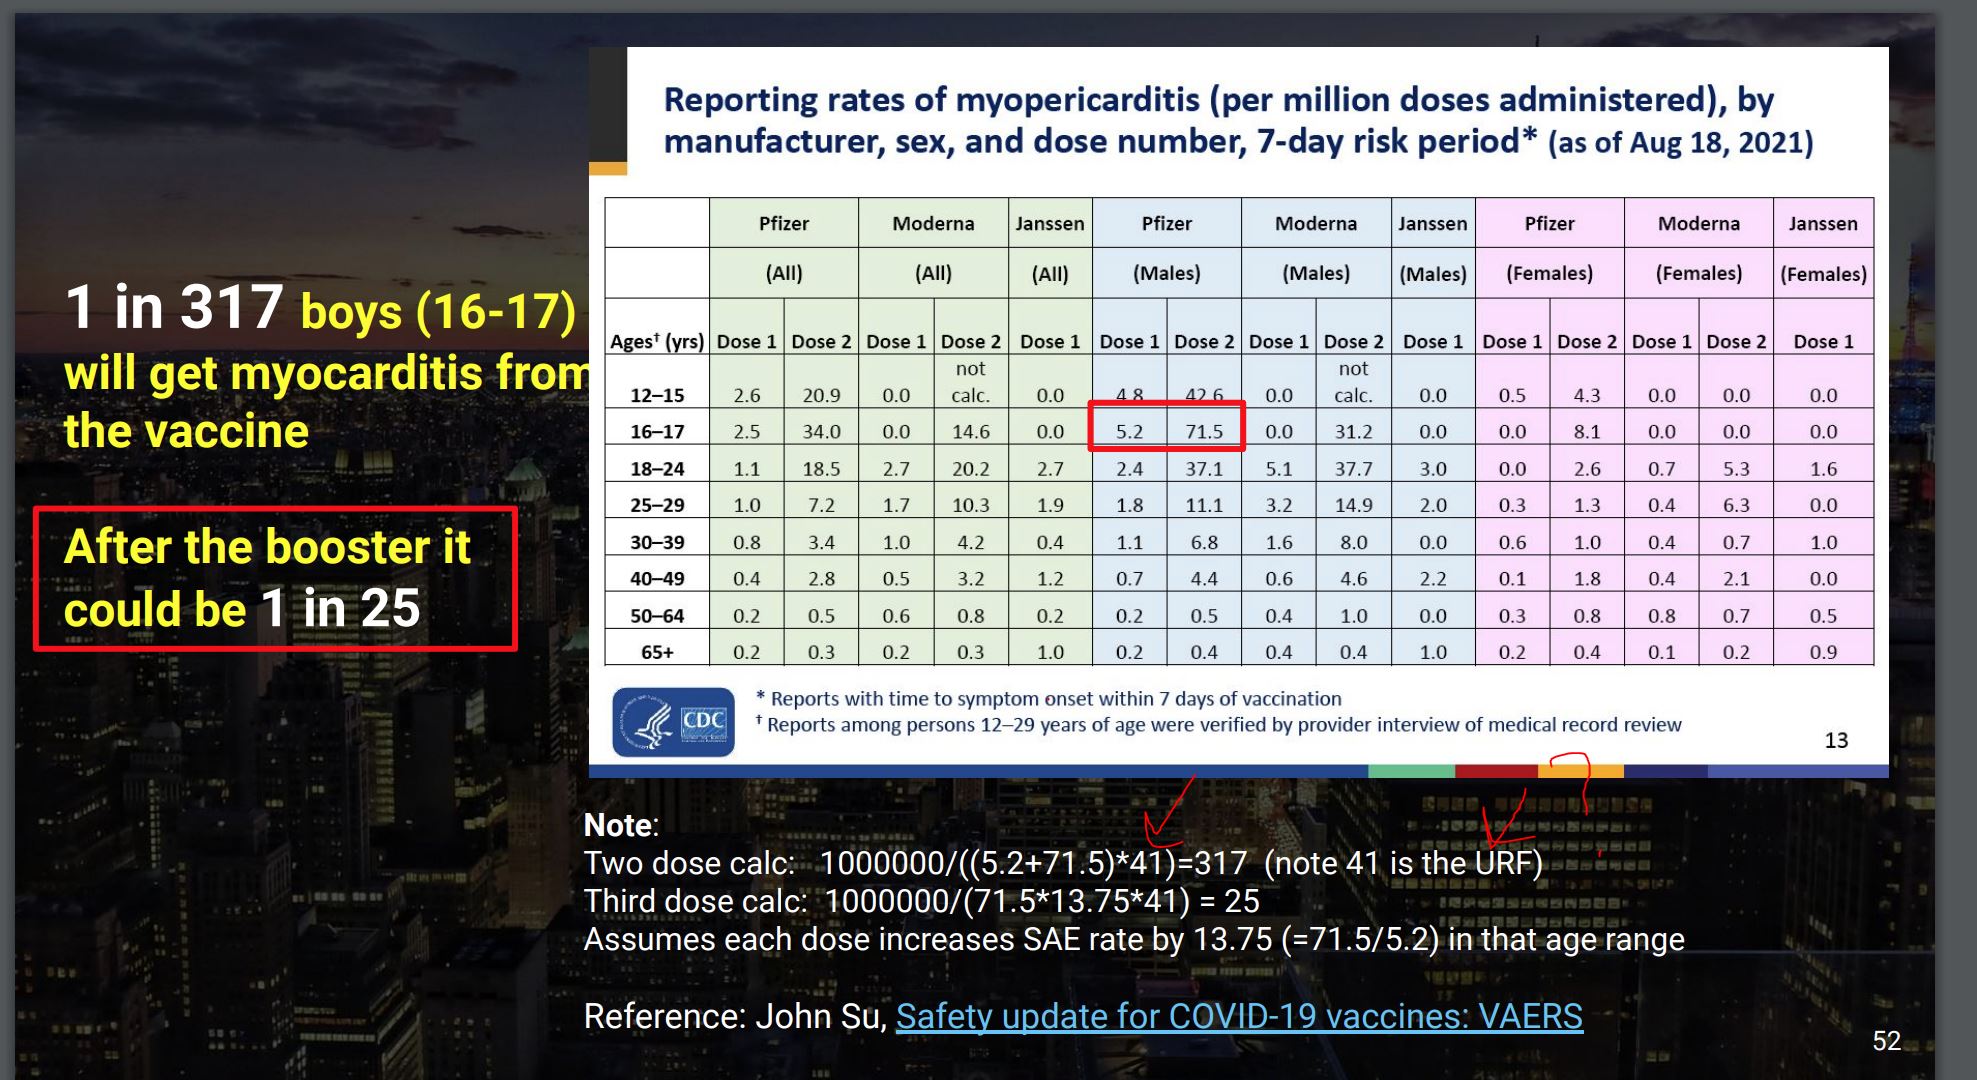Select the 'Reports with time to symptom onset' footnote
1977x1080 pixels.
1049,698
